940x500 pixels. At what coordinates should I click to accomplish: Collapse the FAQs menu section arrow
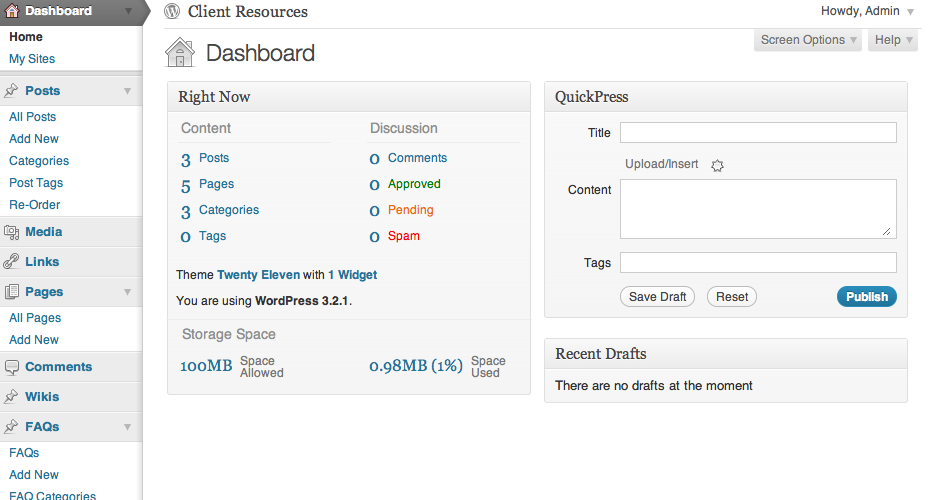(x=127, y=427)
